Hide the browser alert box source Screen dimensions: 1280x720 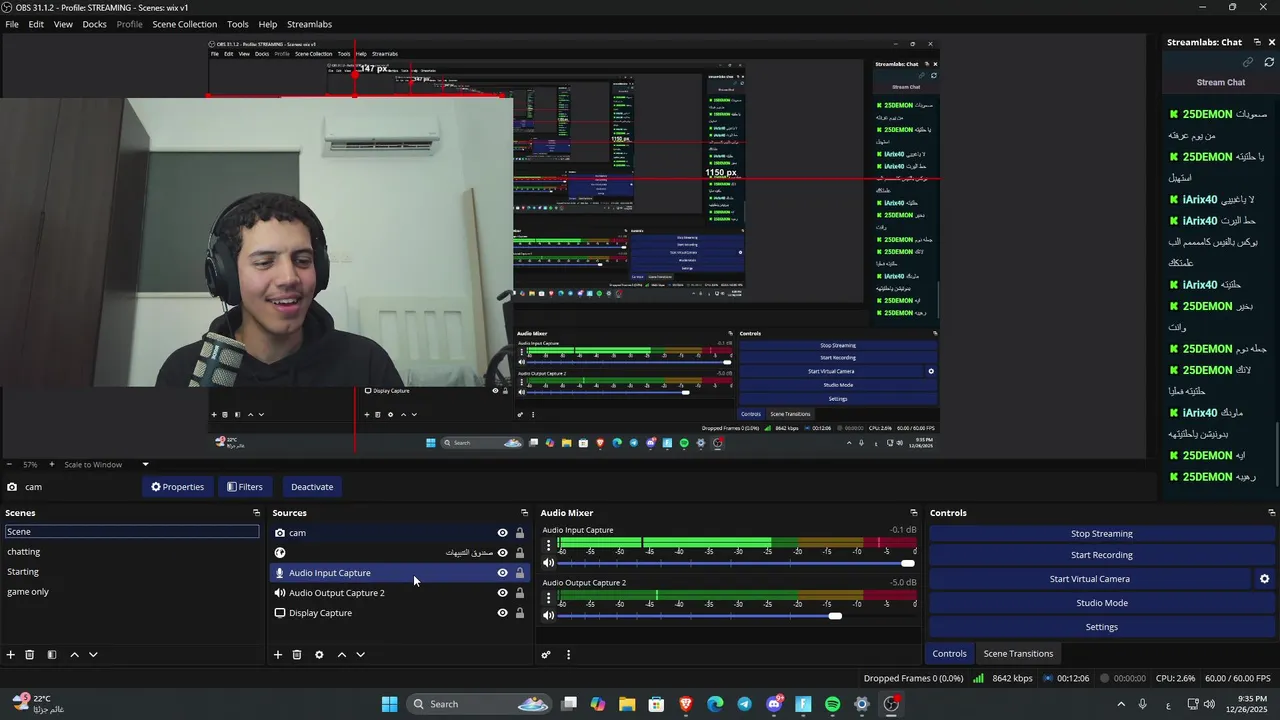(x=502, y=553)
